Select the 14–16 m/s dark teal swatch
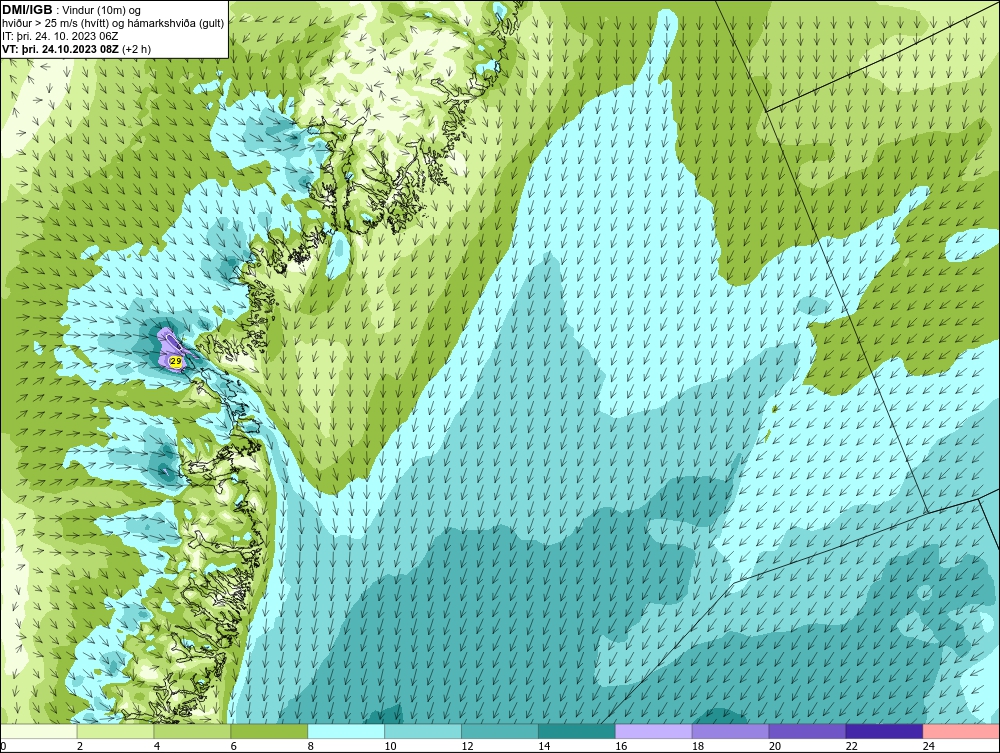 (x=577, y=731)
